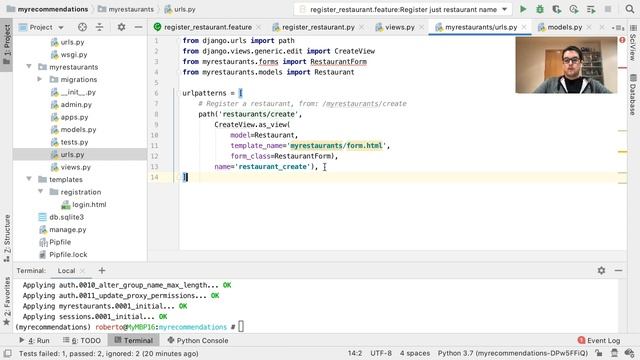Click the 4 spaces indent widget
The image size is (640, 360).
(x=415, y=353)
